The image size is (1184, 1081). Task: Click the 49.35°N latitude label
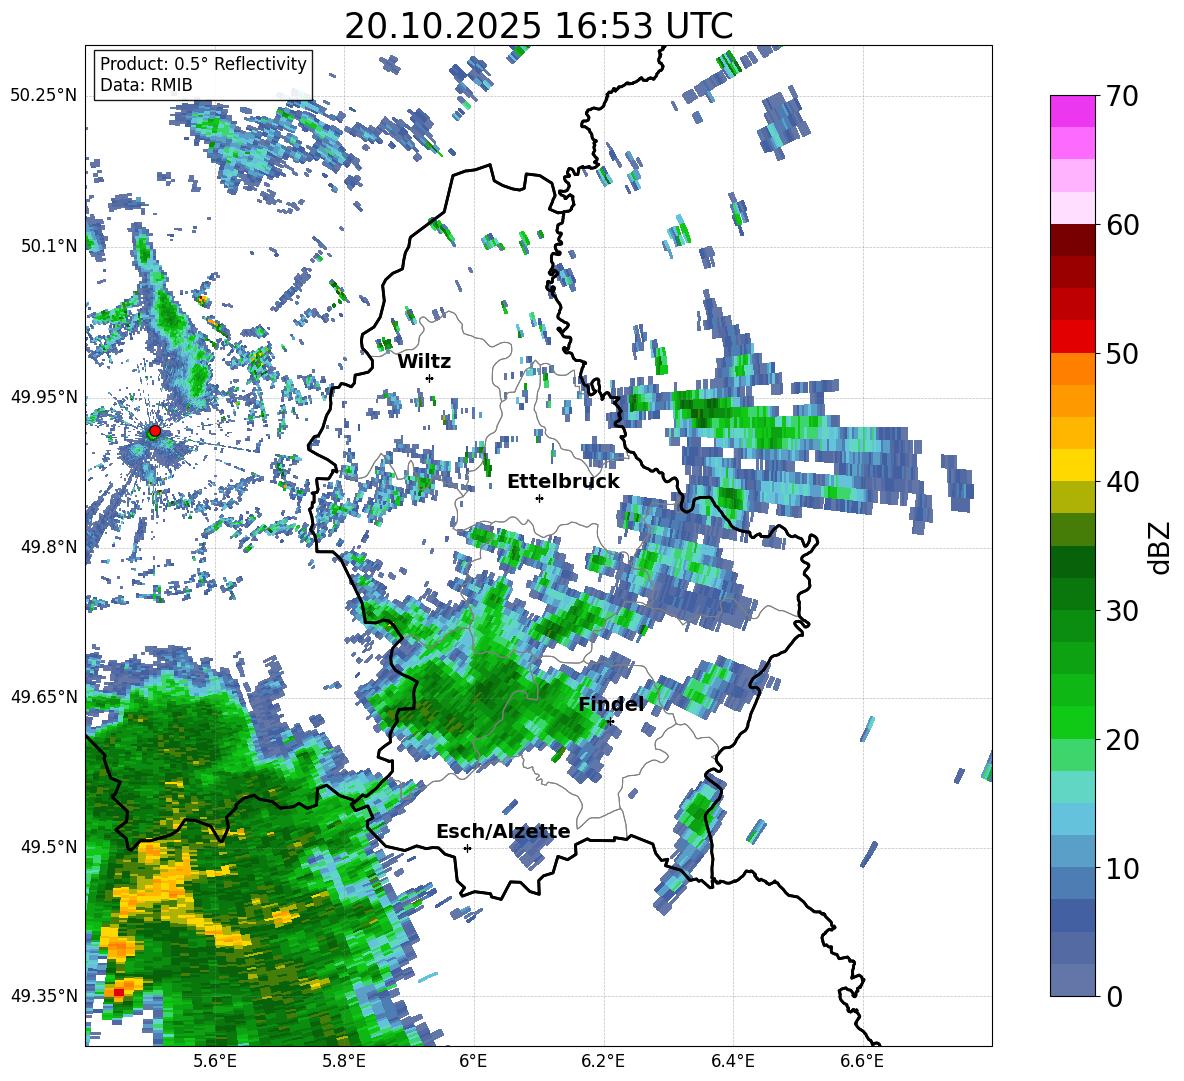[x=44, y=996]
